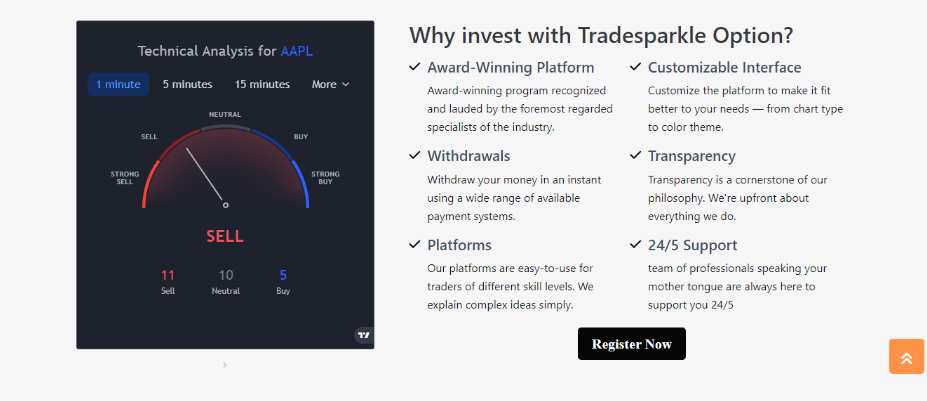The height and width of the screenshot is (401, 927).
Task: Click checkmark icon next to Withdrawals
Action: [x=415, y=156]
